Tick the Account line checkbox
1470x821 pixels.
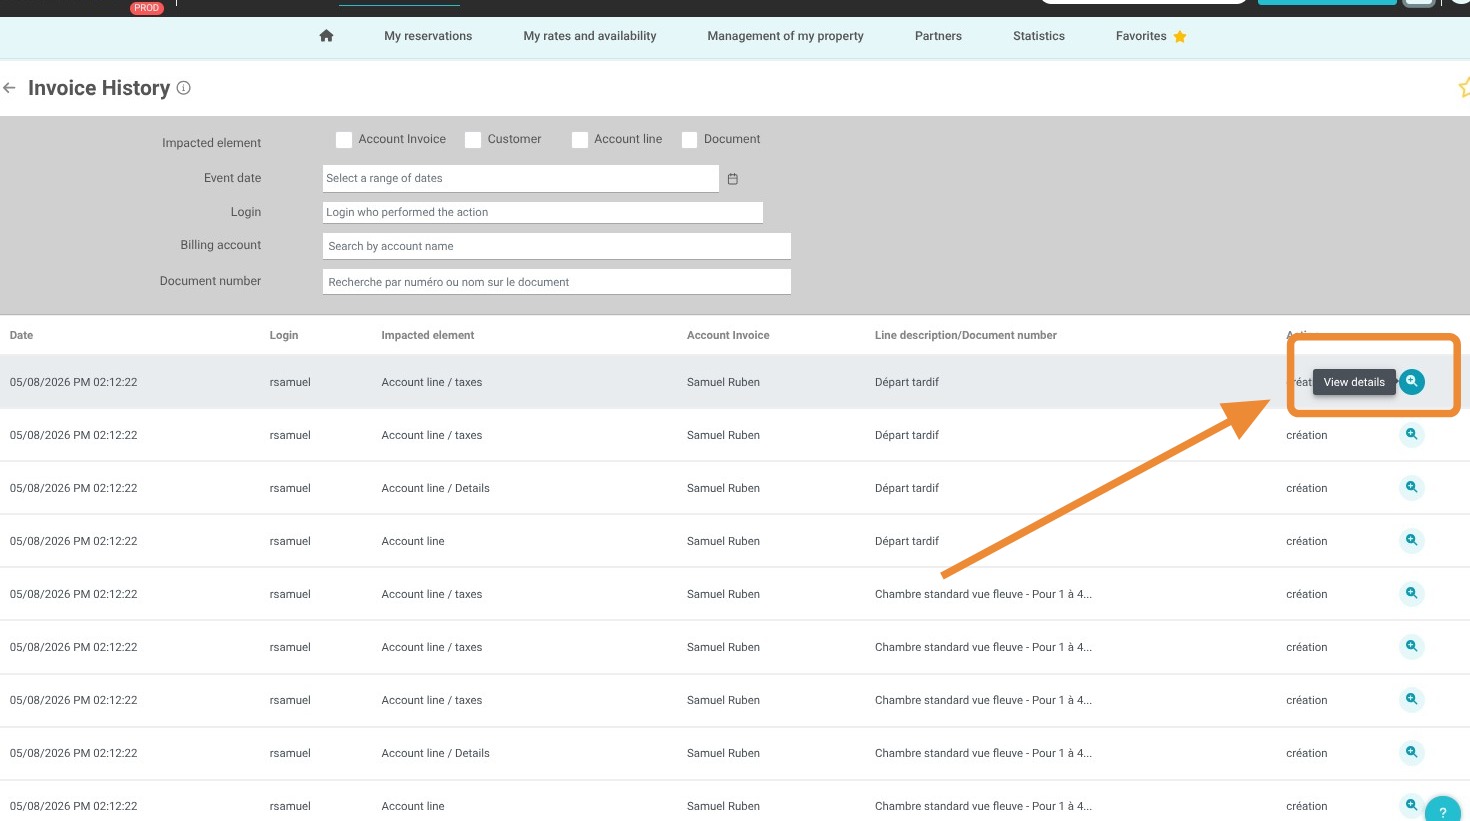coord(580,140)
